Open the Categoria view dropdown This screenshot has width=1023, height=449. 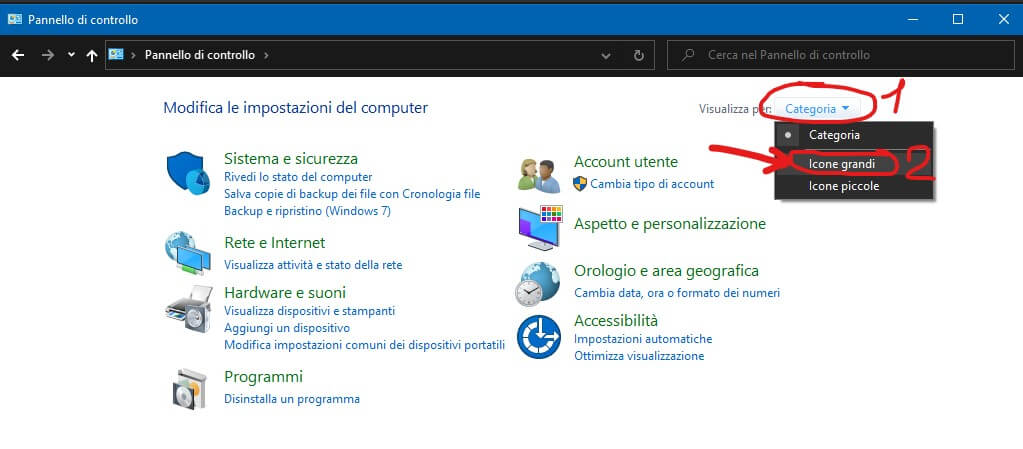(817, 108)
